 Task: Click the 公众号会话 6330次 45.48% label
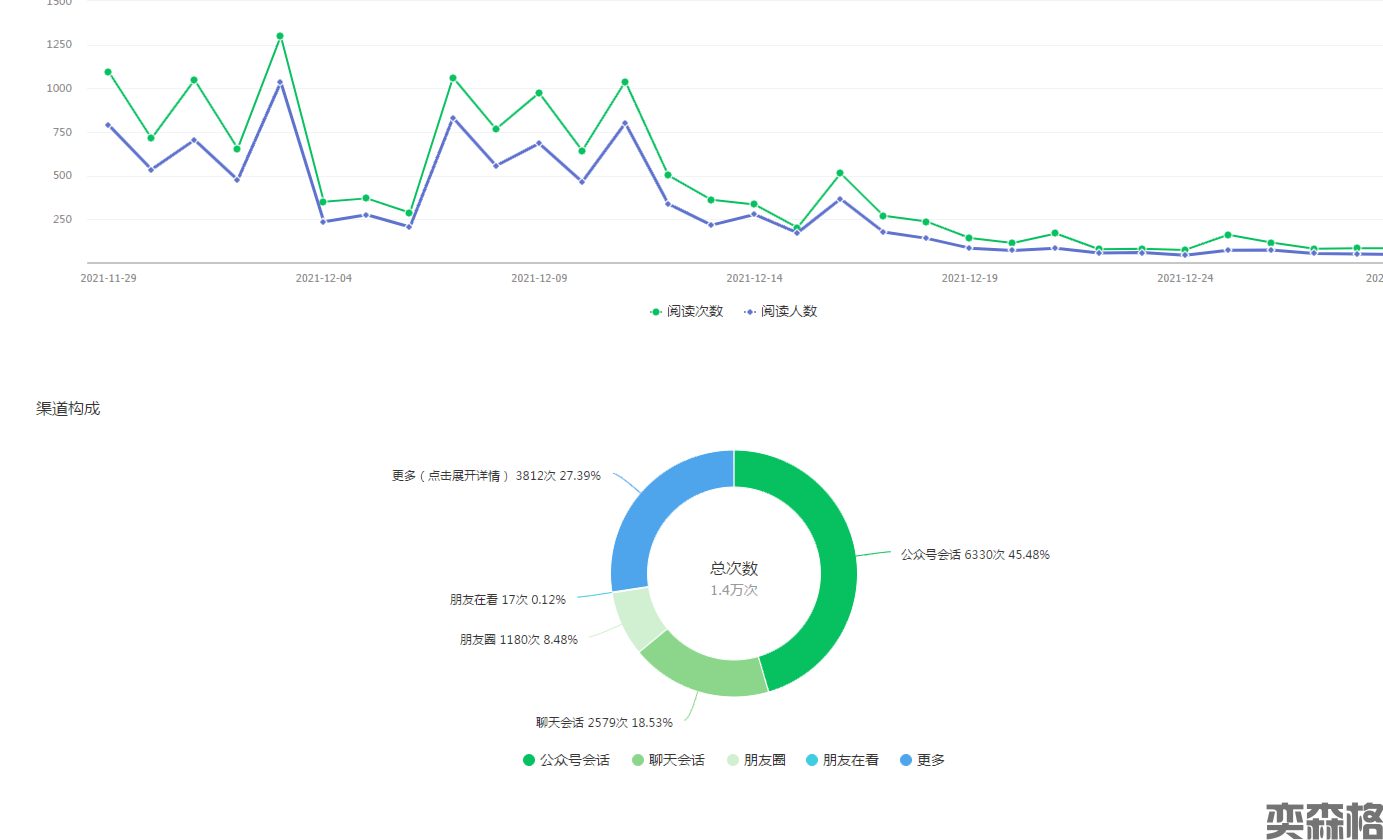click(974, 554)
